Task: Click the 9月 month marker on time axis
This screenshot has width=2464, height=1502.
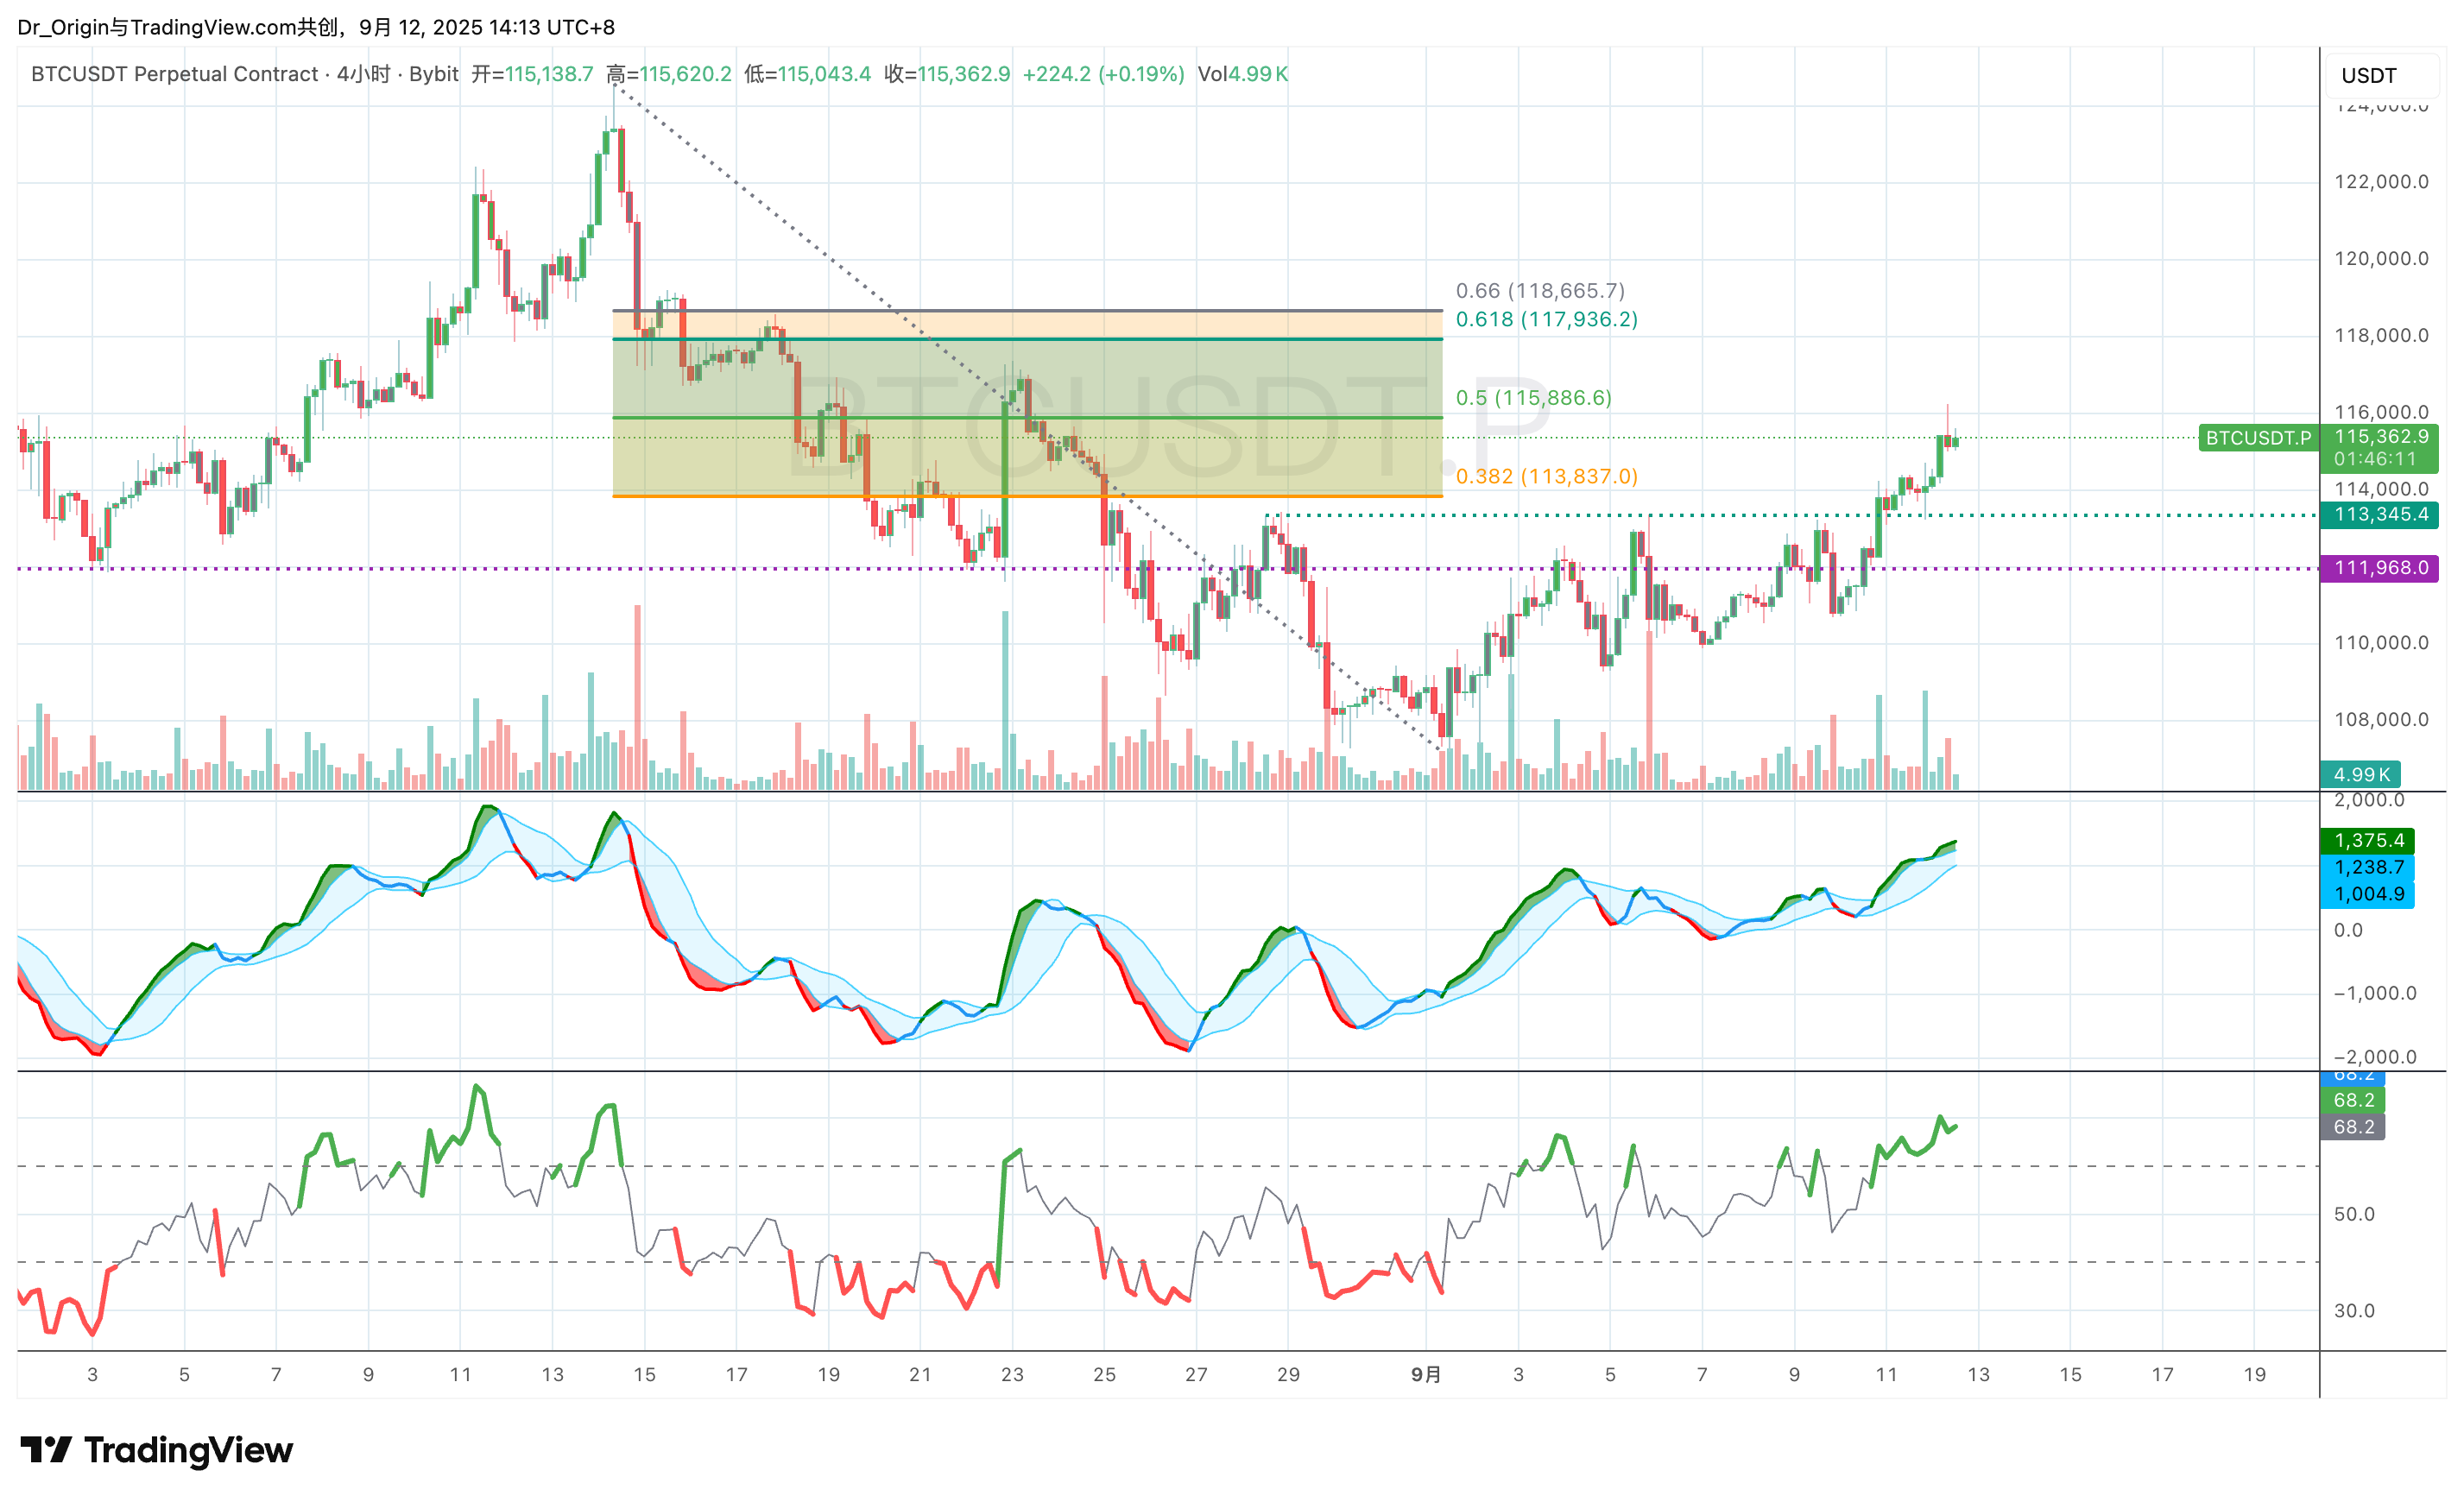Action: coord(1426,1375)
